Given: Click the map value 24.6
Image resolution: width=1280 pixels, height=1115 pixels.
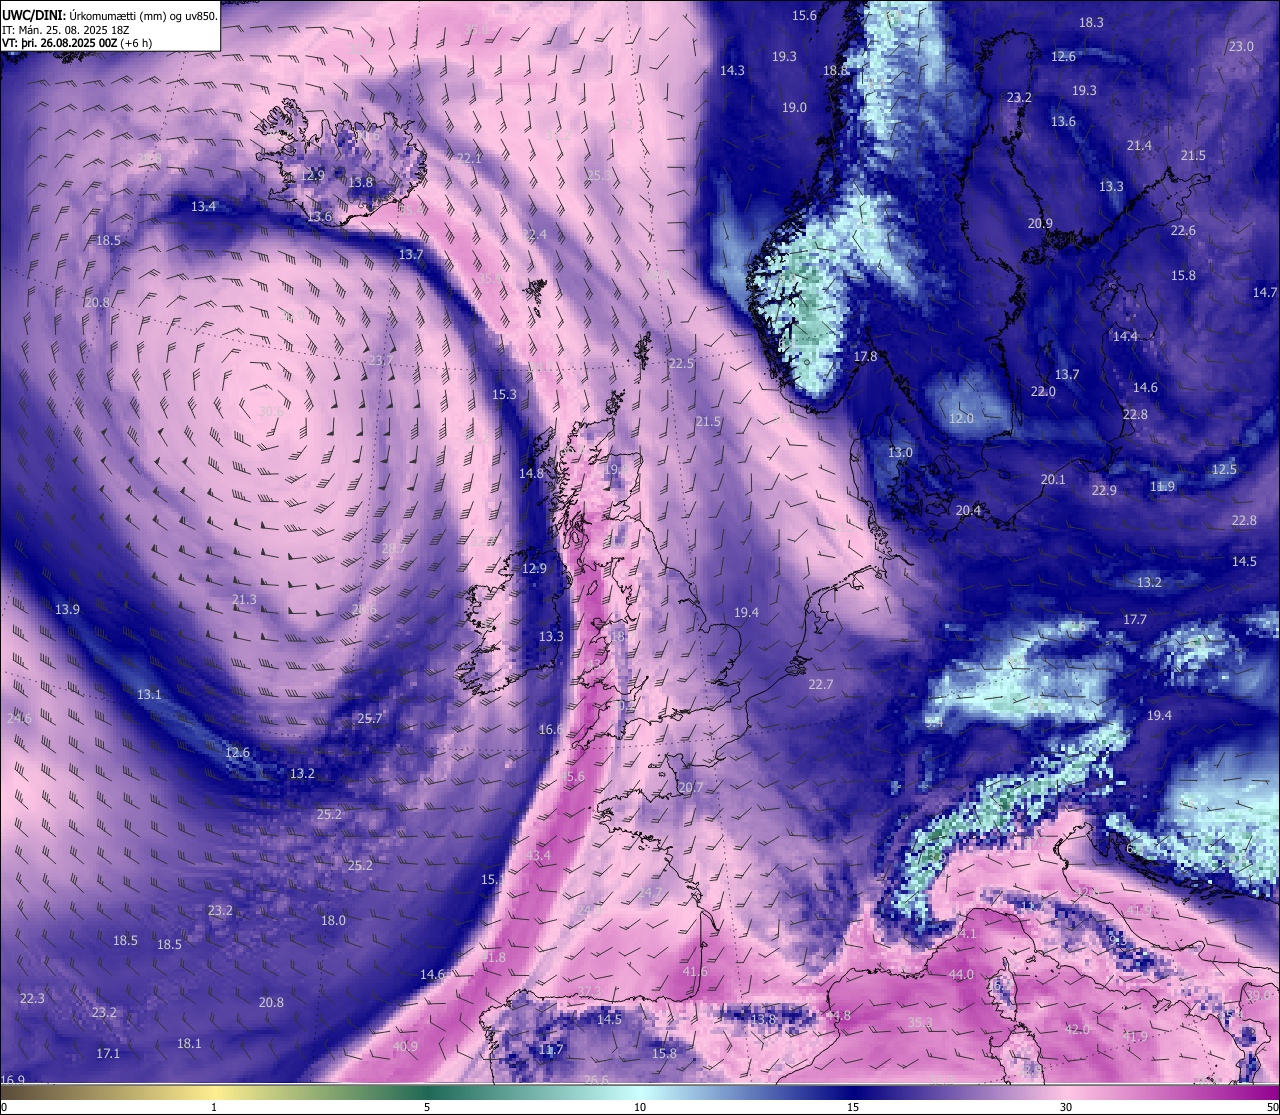Looking at the screenshot, I should 19,718.
